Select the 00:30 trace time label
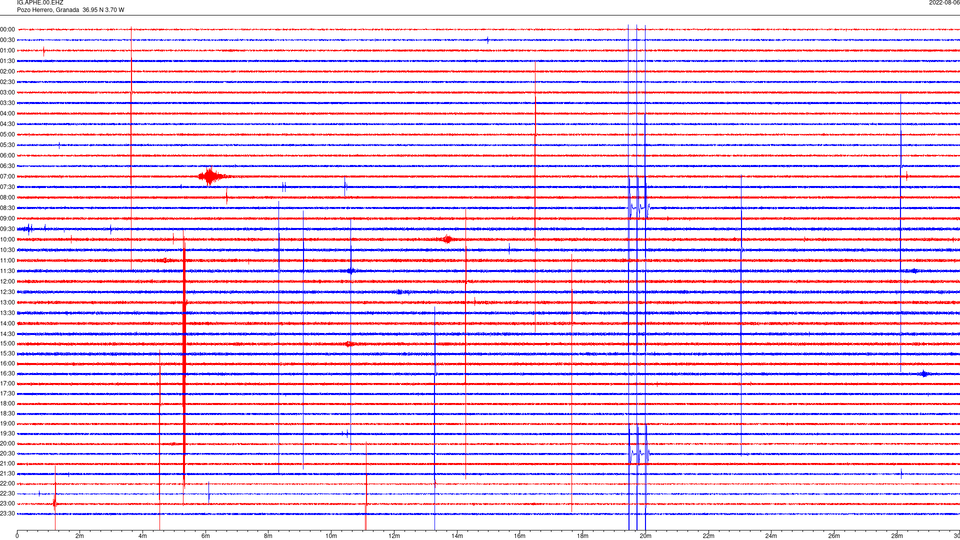Image resolution: width=960 pixels, height=540 pixels. 7,40
